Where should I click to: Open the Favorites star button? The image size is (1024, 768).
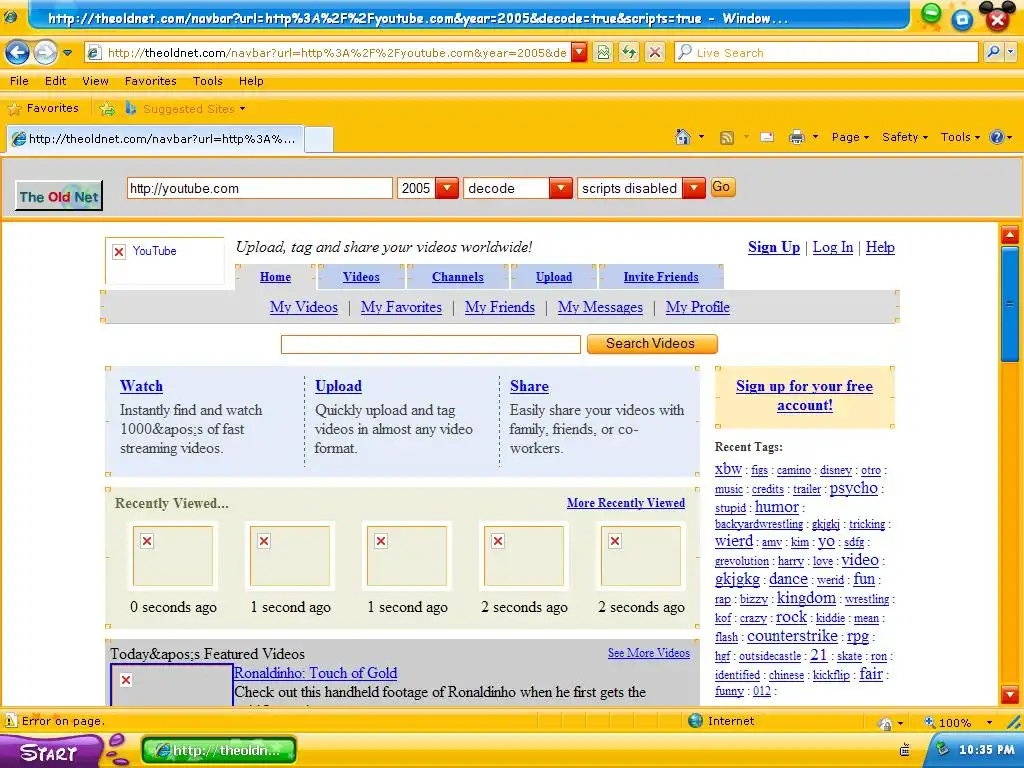pyautogui.click(x=43, y=108)
